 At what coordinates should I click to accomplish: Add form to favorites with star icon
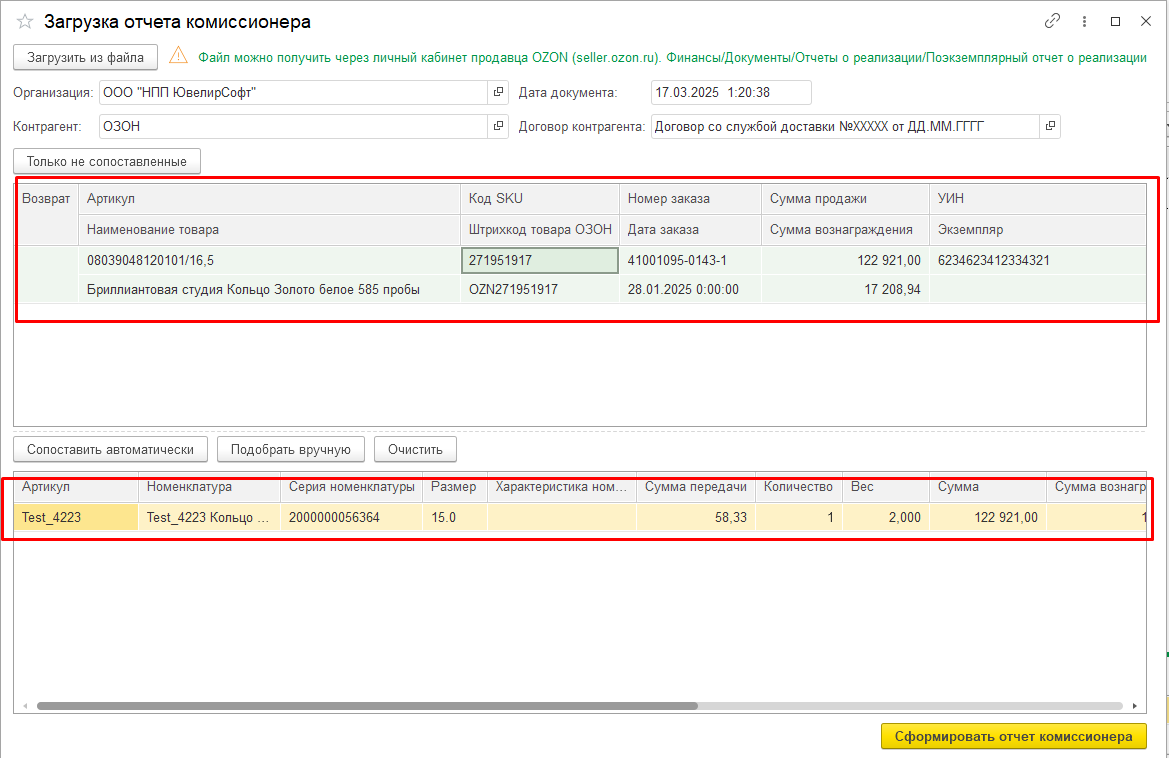click(x=25, y=22)
